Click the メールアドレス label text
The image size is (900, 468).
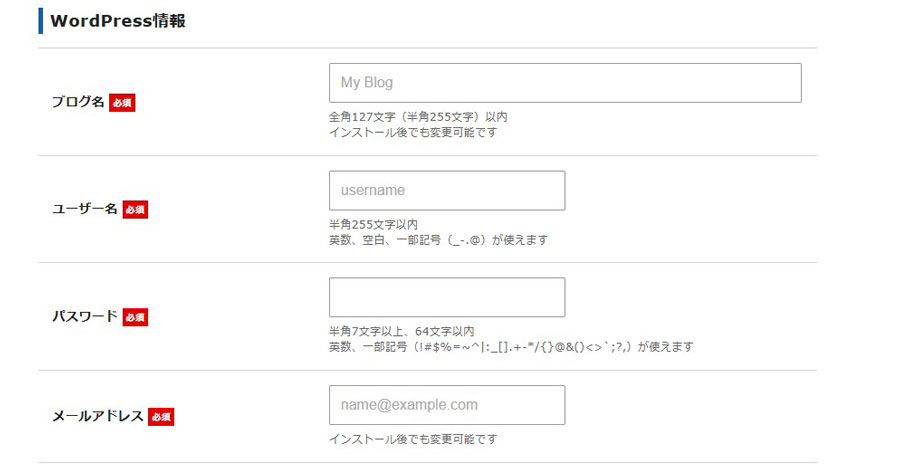point(98,416)
